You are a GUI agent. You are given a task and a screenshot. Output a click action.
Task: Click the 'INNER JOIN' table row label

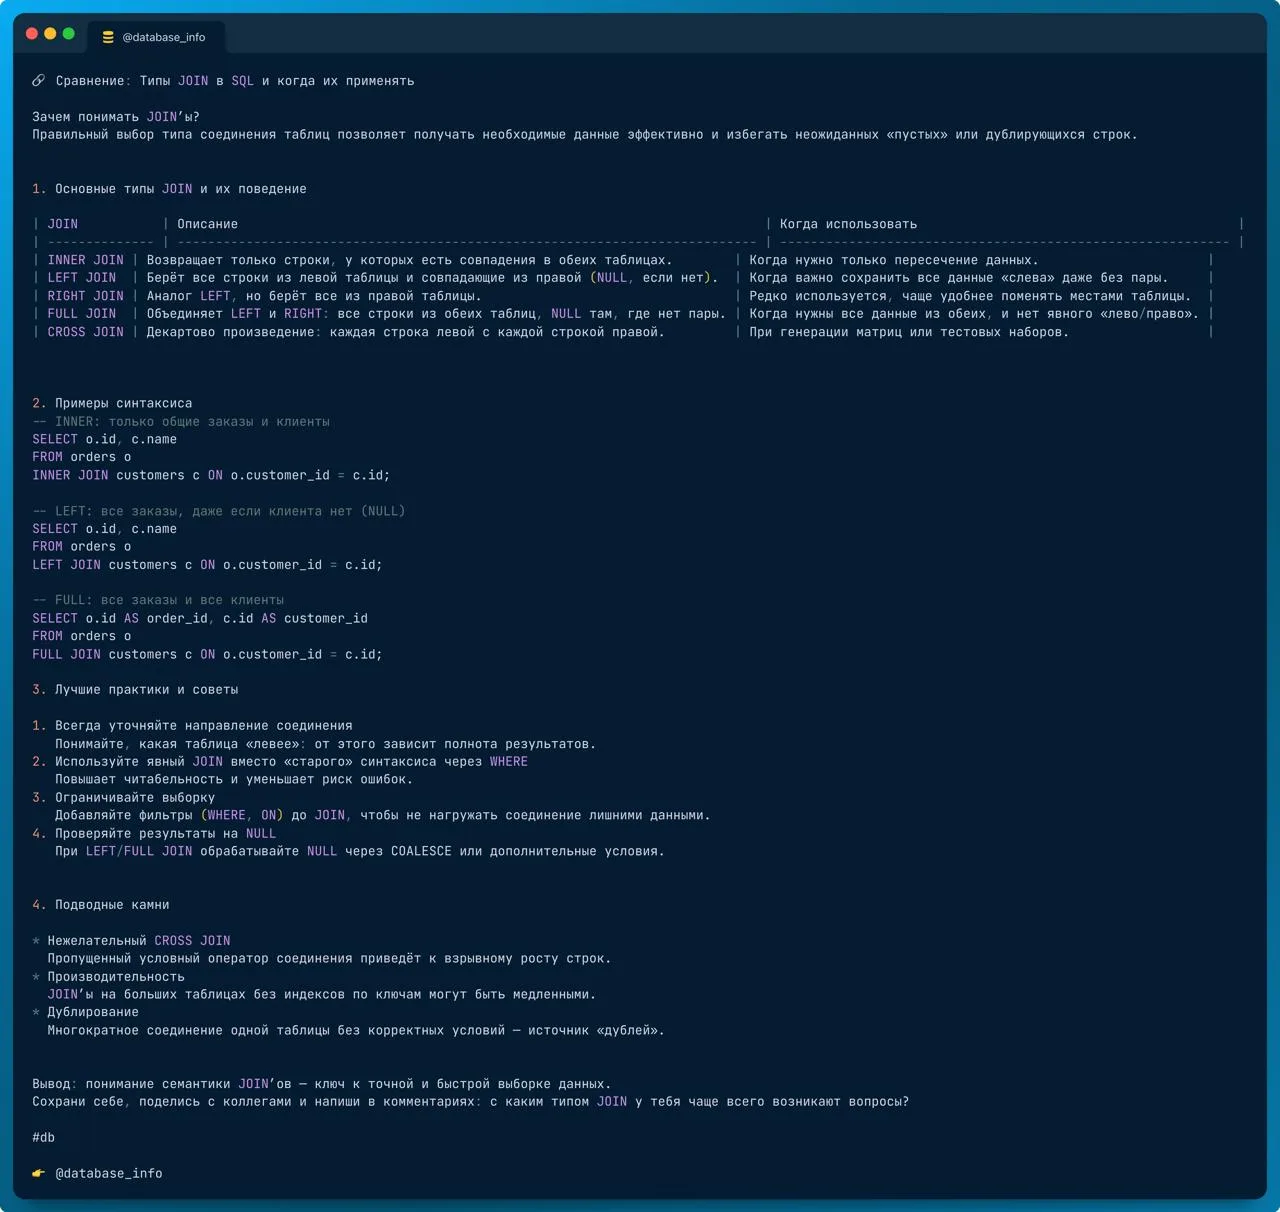(86, 260)
